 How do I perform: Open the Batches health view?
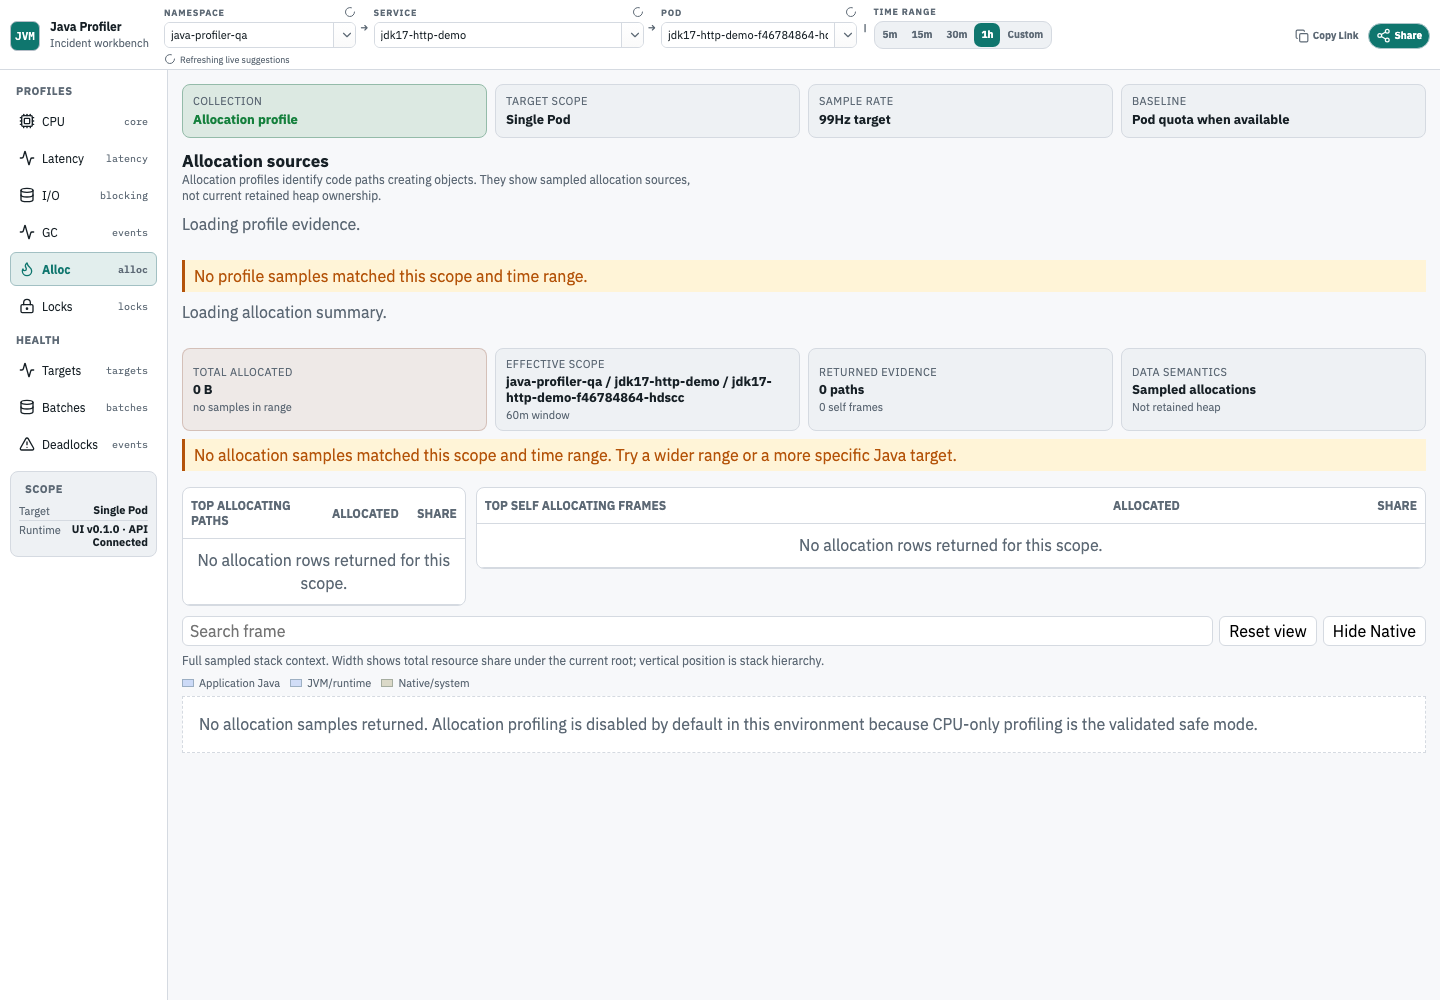click(x=84, y=407)
